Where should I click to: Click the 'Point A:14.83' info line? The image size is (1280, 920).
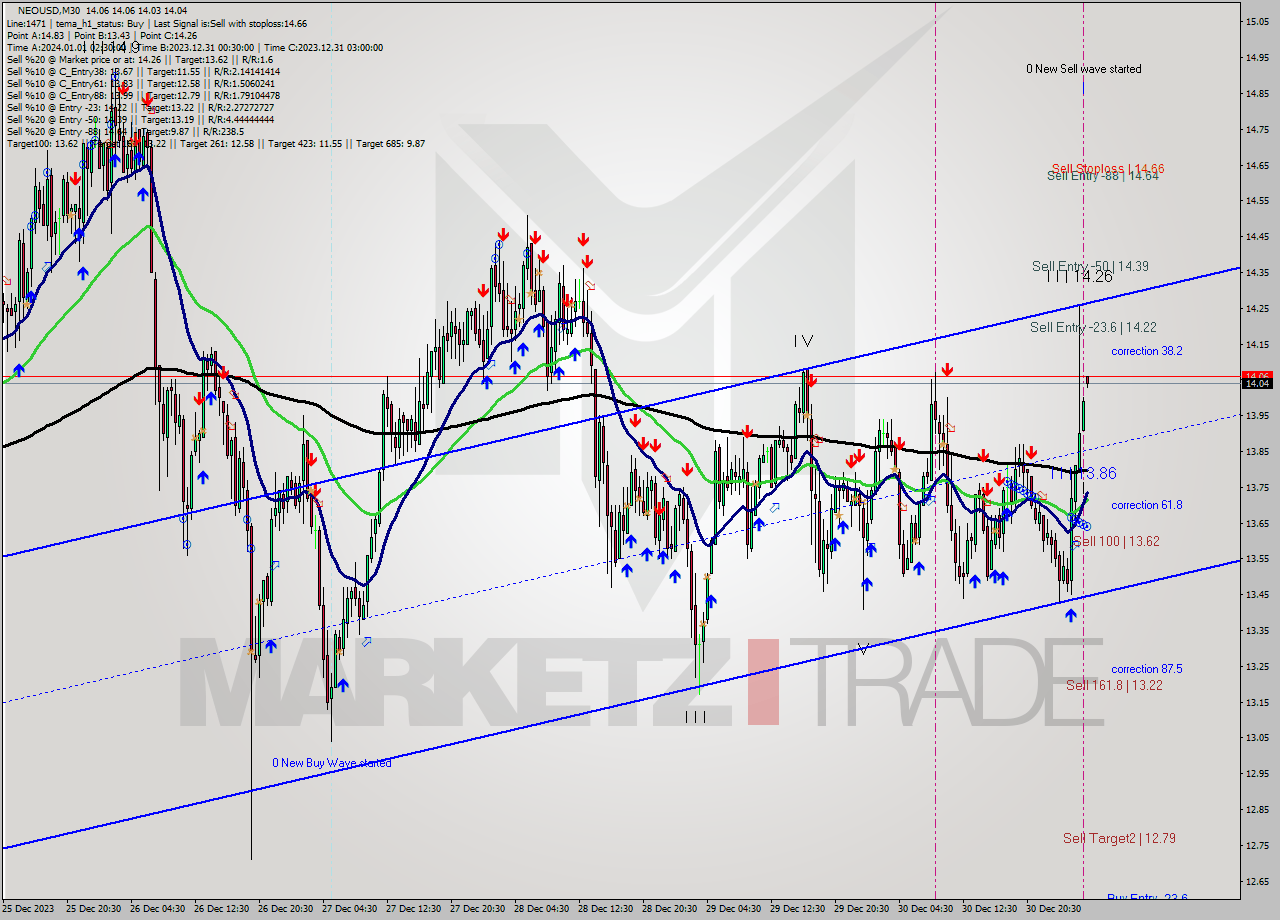36,35
